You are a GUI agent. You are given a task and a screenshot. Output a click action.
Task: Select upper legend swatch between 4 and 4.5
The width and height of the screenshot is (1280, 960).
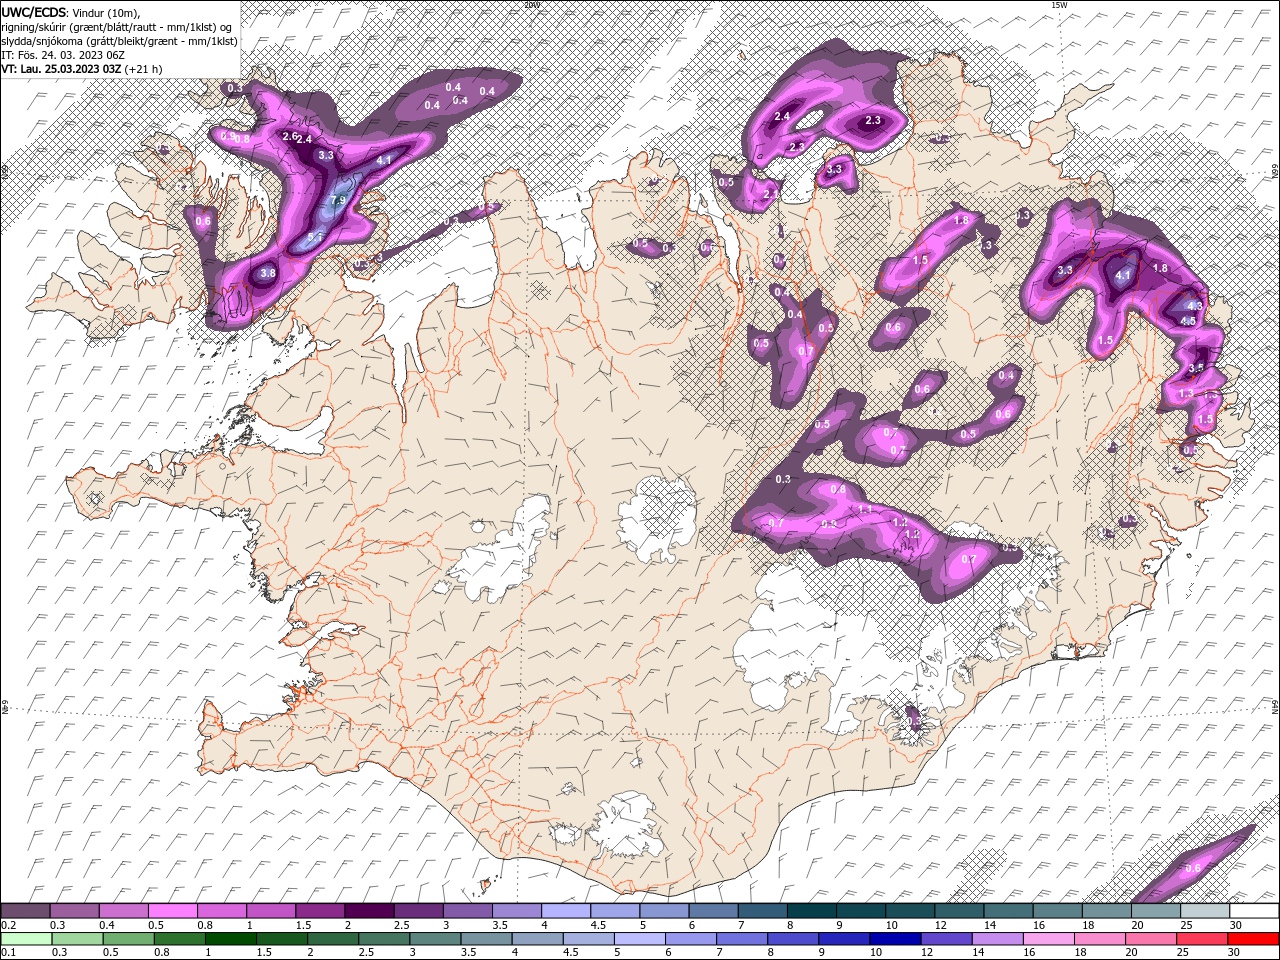tap(565, 910)
